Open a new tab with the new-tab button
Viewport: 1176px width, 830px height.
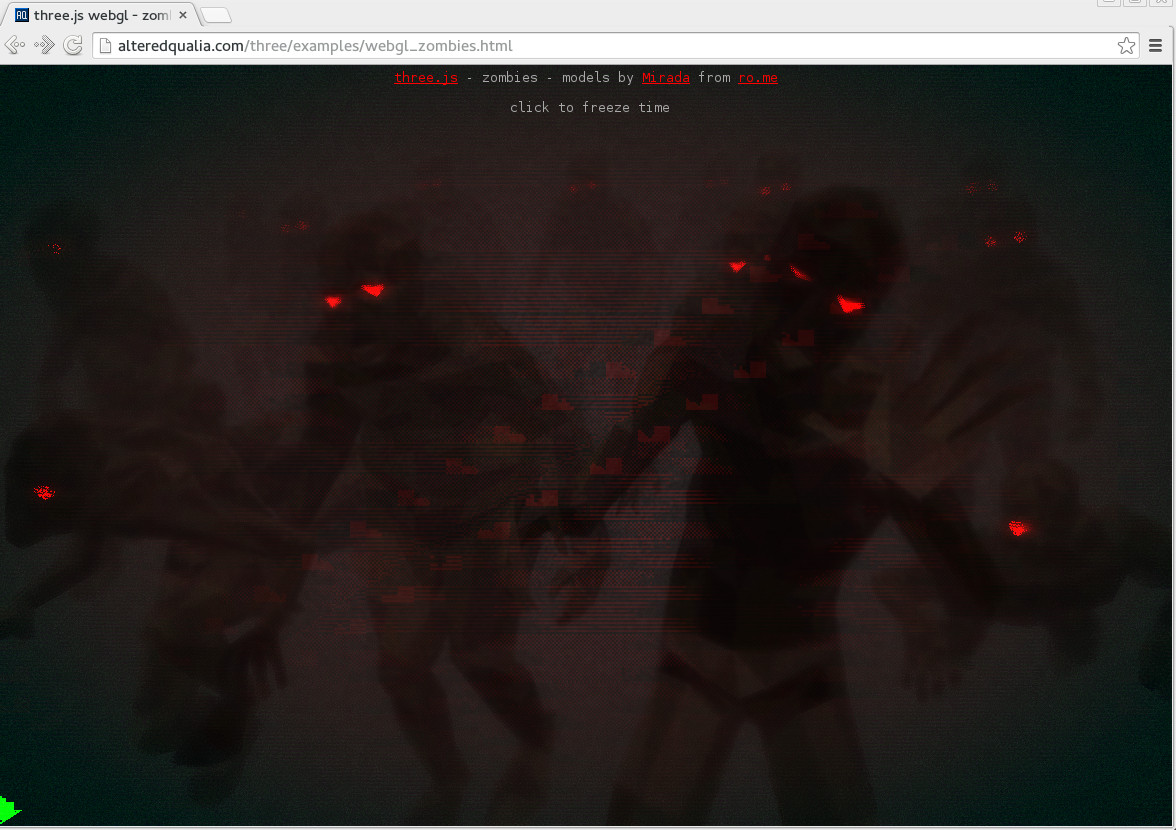pos(216,15)
